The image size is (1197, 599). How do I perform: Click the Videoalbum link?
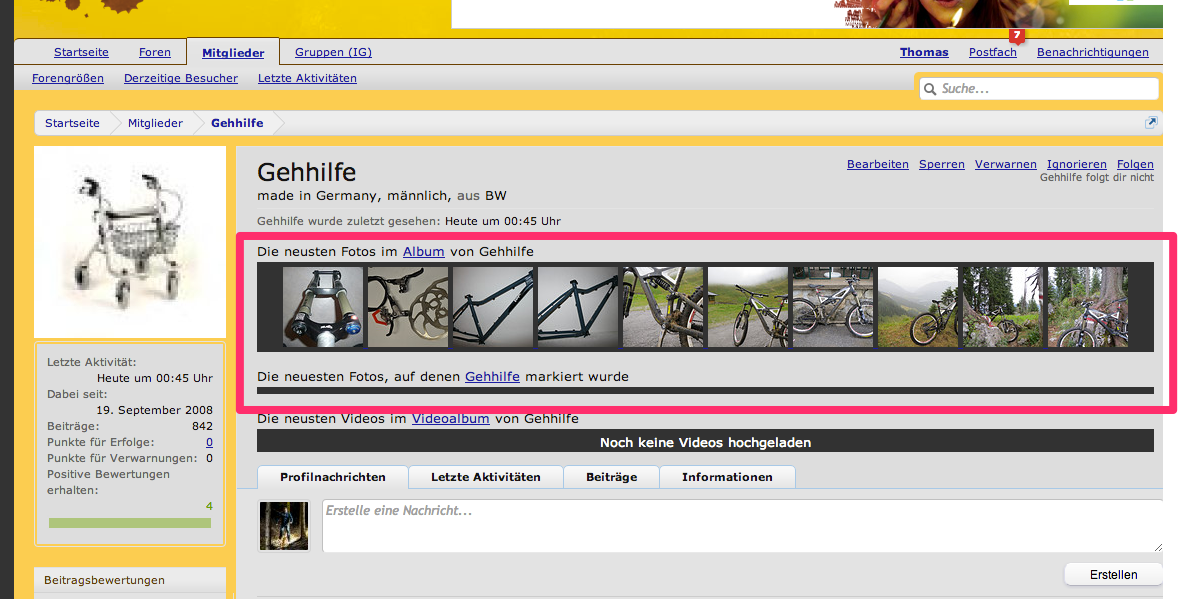pos(450,419)
